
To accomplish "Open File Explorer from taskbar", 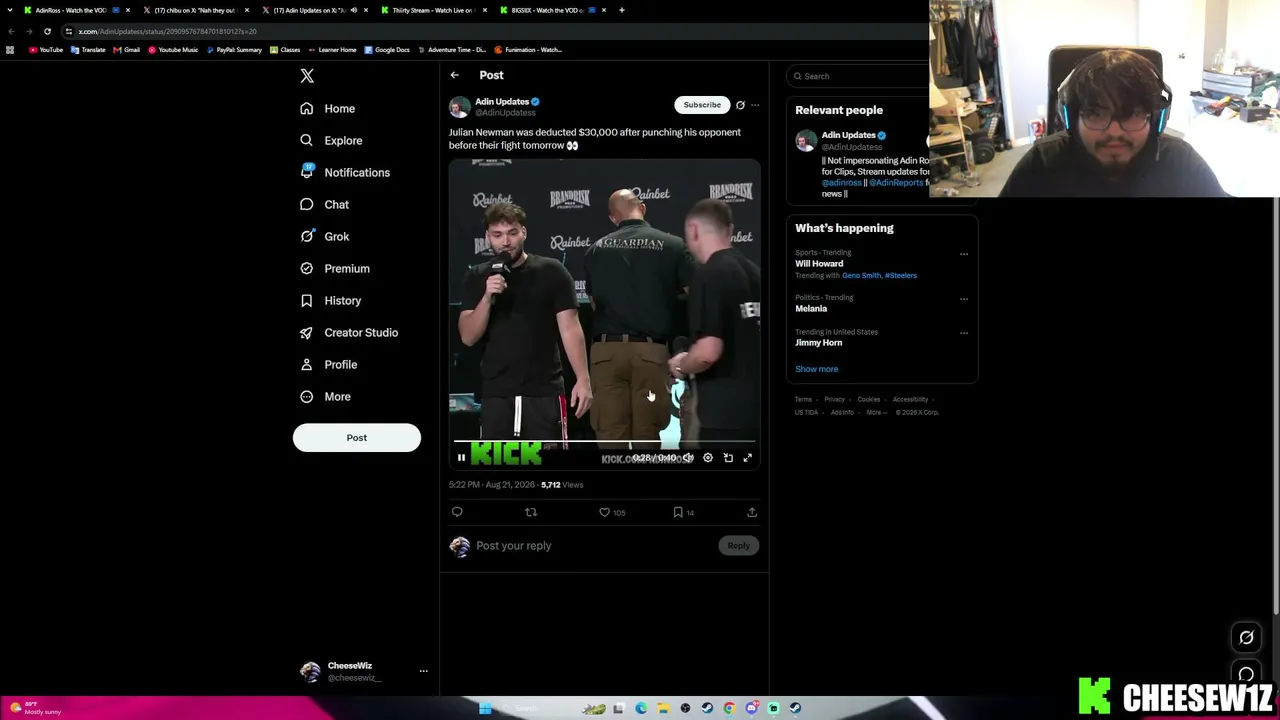I will pyautogui.click(x=663, y=709).
